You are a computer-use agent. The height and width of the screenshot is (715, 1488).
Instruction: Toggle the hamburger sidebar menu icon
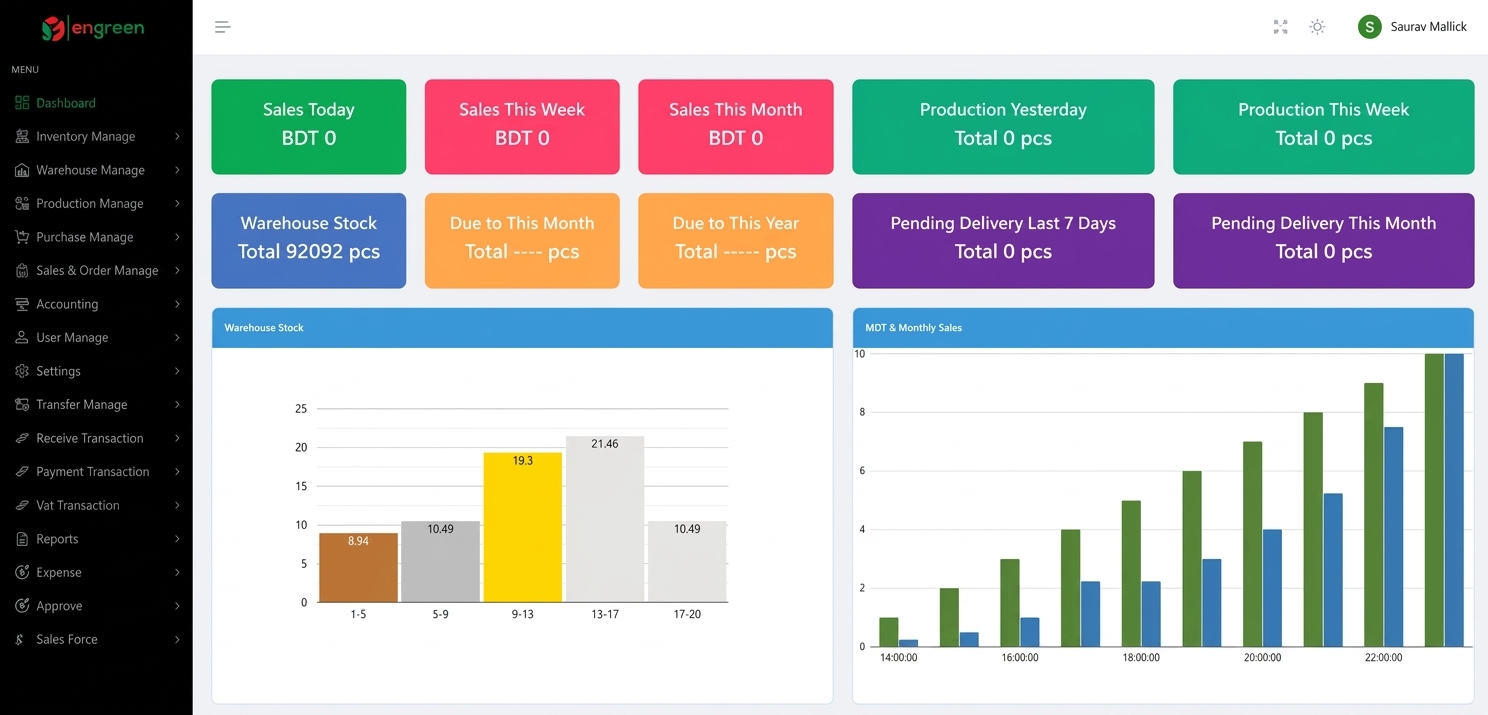pos(222,27)
